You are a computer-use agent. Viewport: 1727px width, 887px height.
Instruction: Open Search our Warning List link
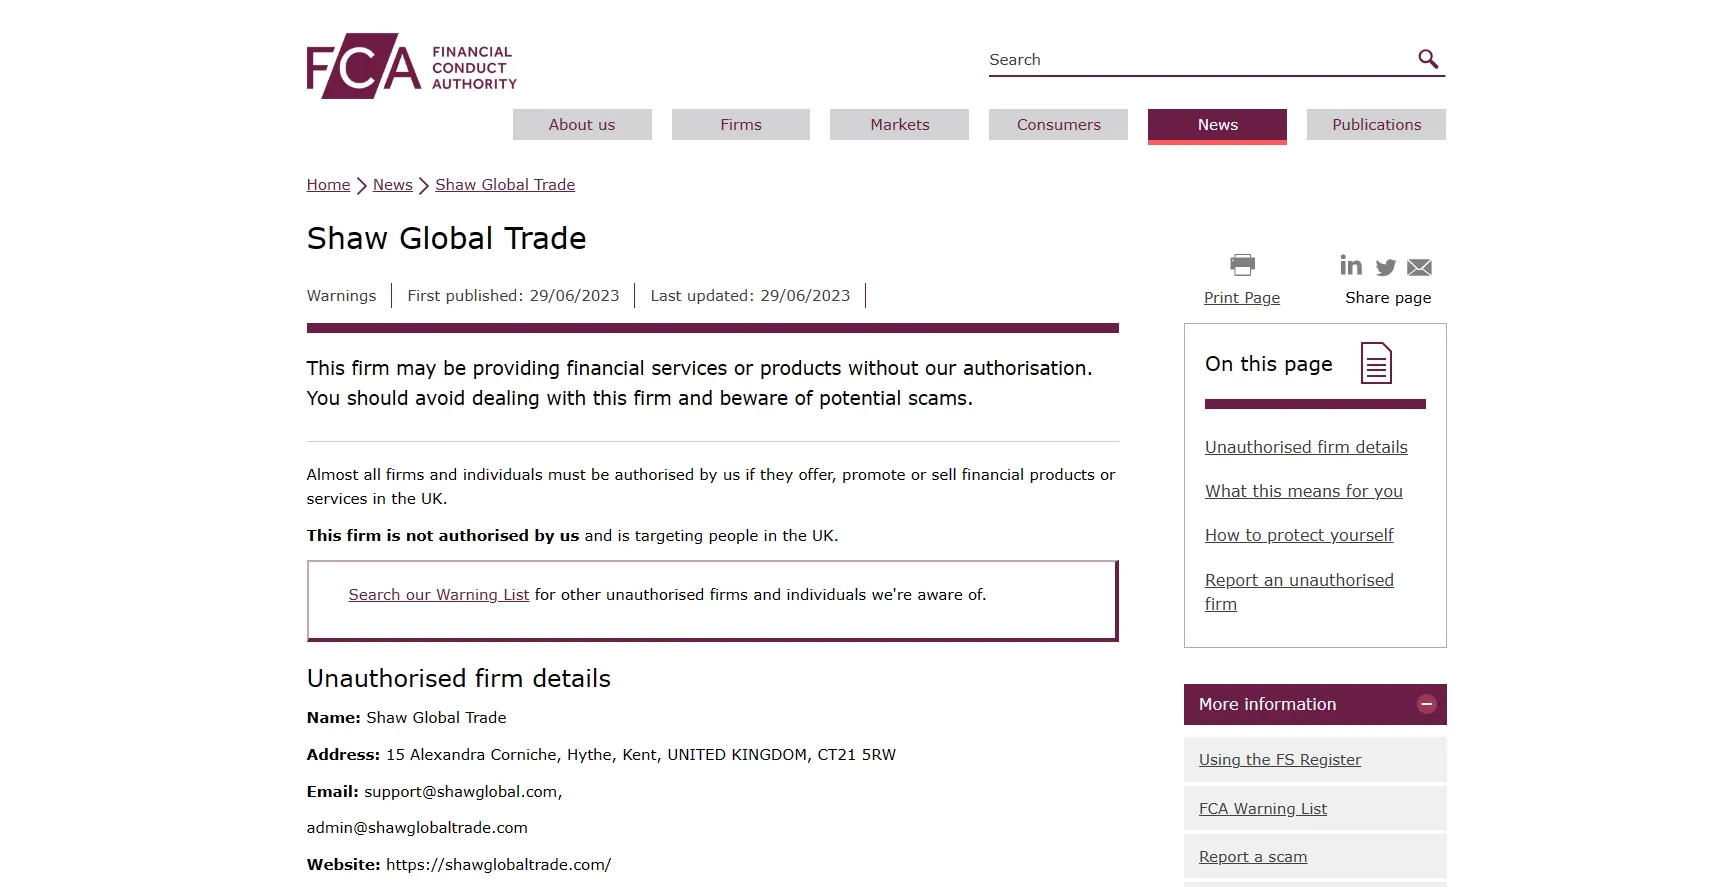tap(438, 595)
